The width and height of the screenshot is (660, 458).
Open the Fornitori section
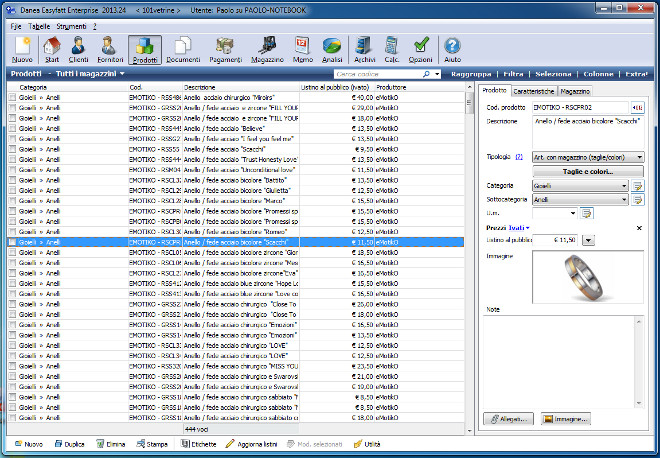tap(111, 49)
